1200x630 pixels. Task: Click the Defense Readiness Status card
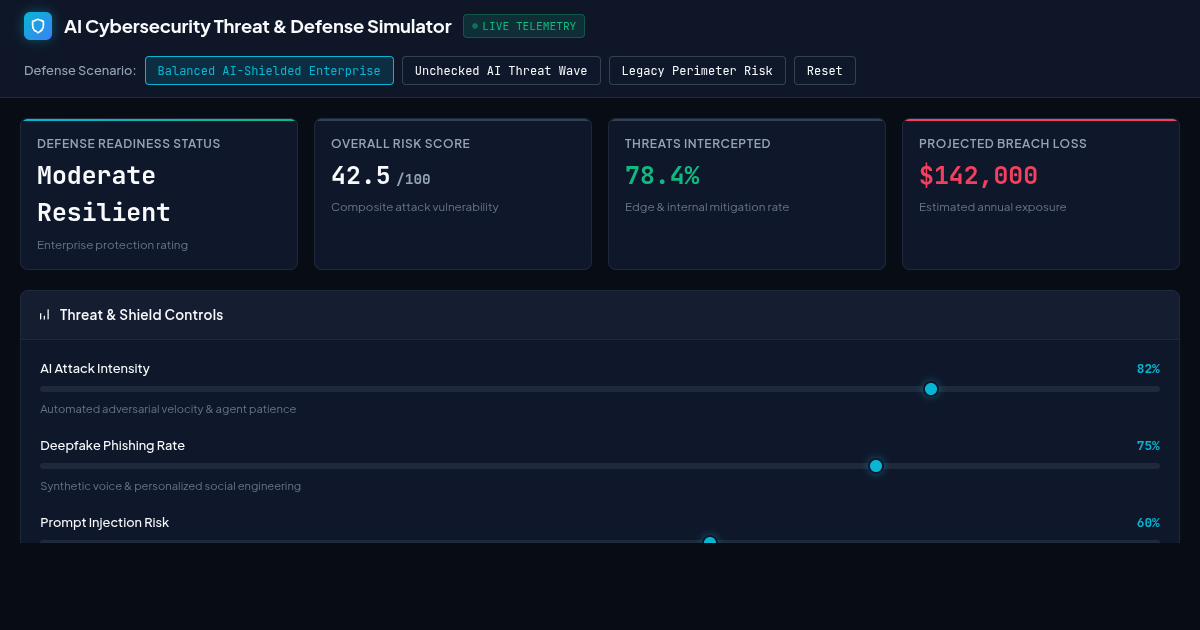[159, 194]
